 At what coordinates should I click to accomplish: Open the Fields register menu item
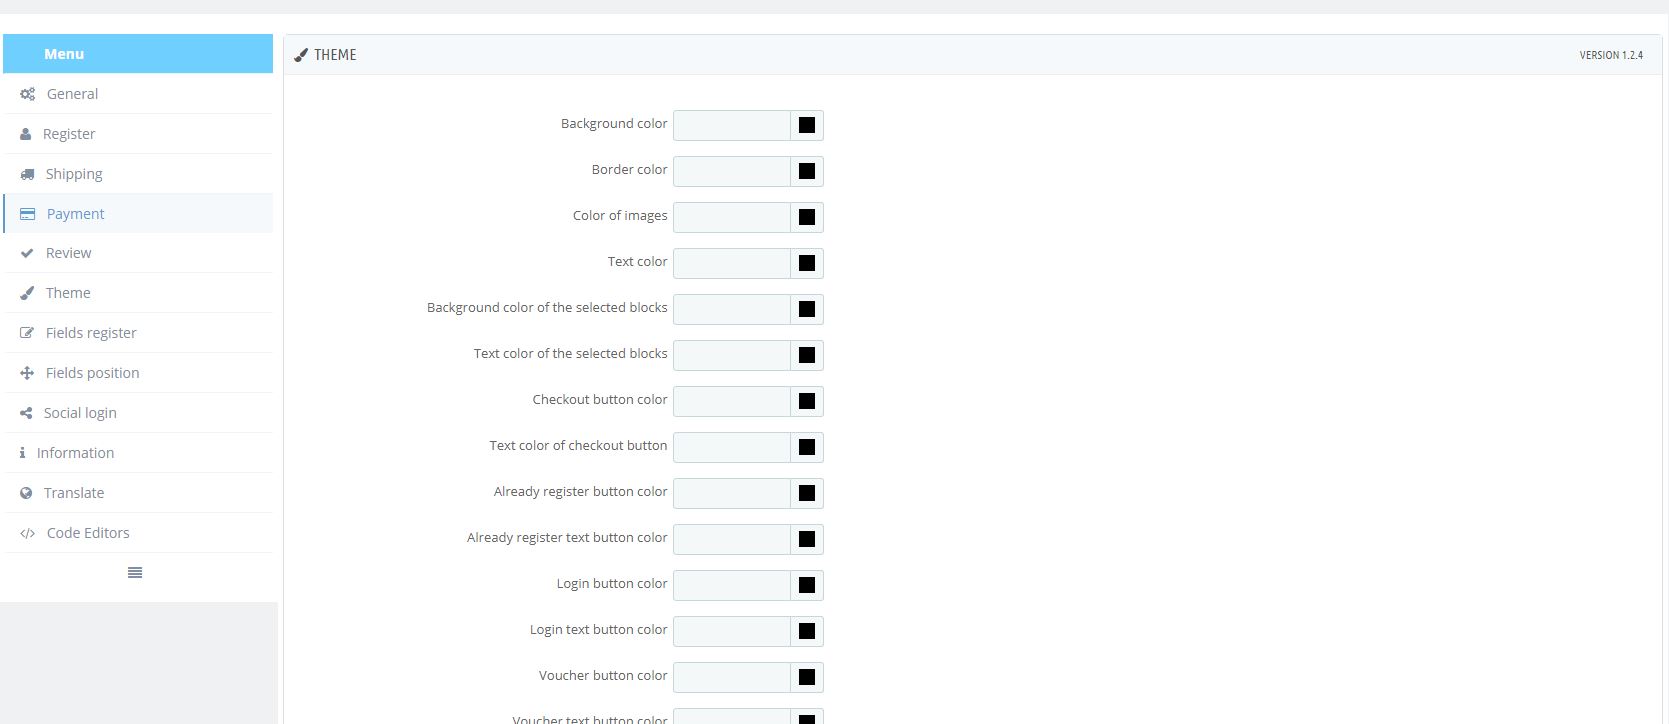(x=91, y=333)
